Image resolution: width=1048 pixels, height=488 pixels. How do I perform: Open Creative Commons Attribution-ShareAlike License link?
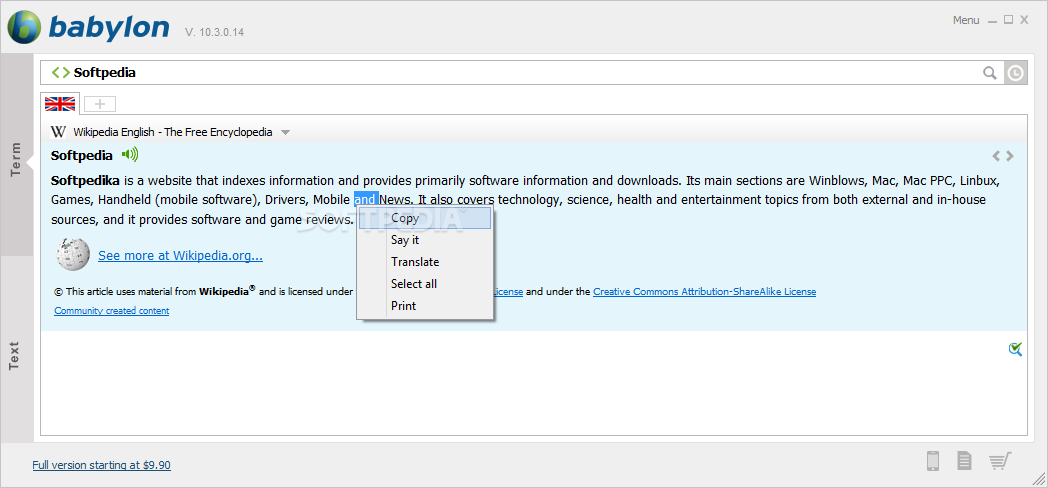704,291
